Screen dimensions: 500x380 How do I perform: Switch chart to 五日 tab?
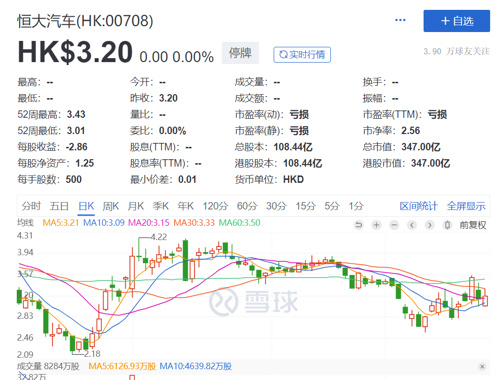coord(59,206)
